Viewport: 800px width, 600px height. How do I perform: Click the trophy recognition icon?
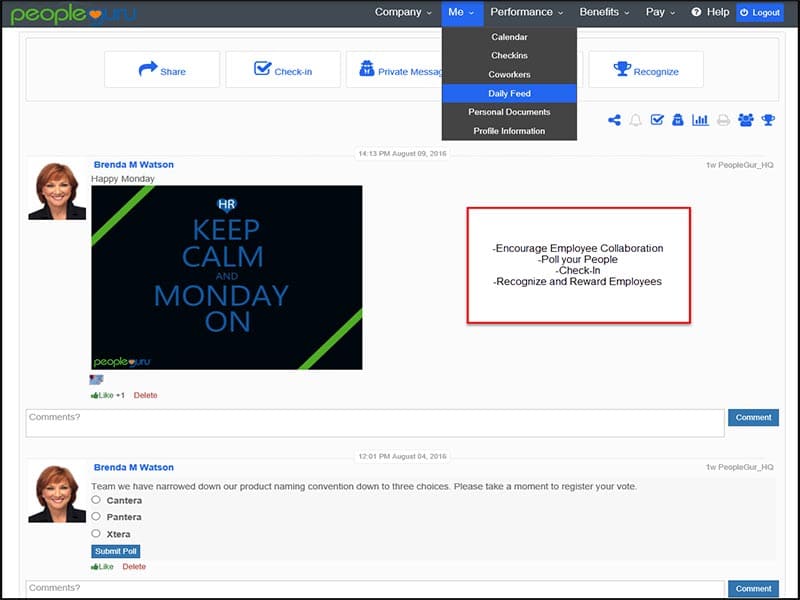[x=768, y=120]
